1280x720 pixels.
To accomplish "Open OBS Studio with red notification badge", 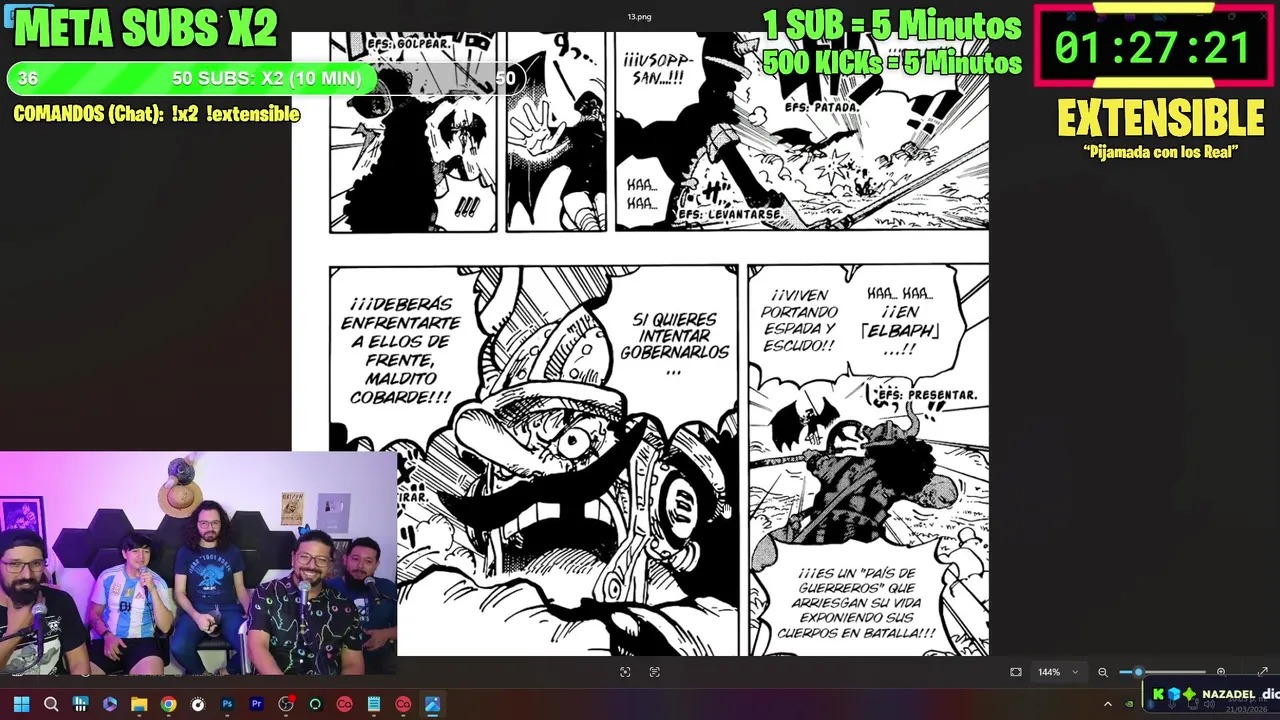I will pos(286,704).
